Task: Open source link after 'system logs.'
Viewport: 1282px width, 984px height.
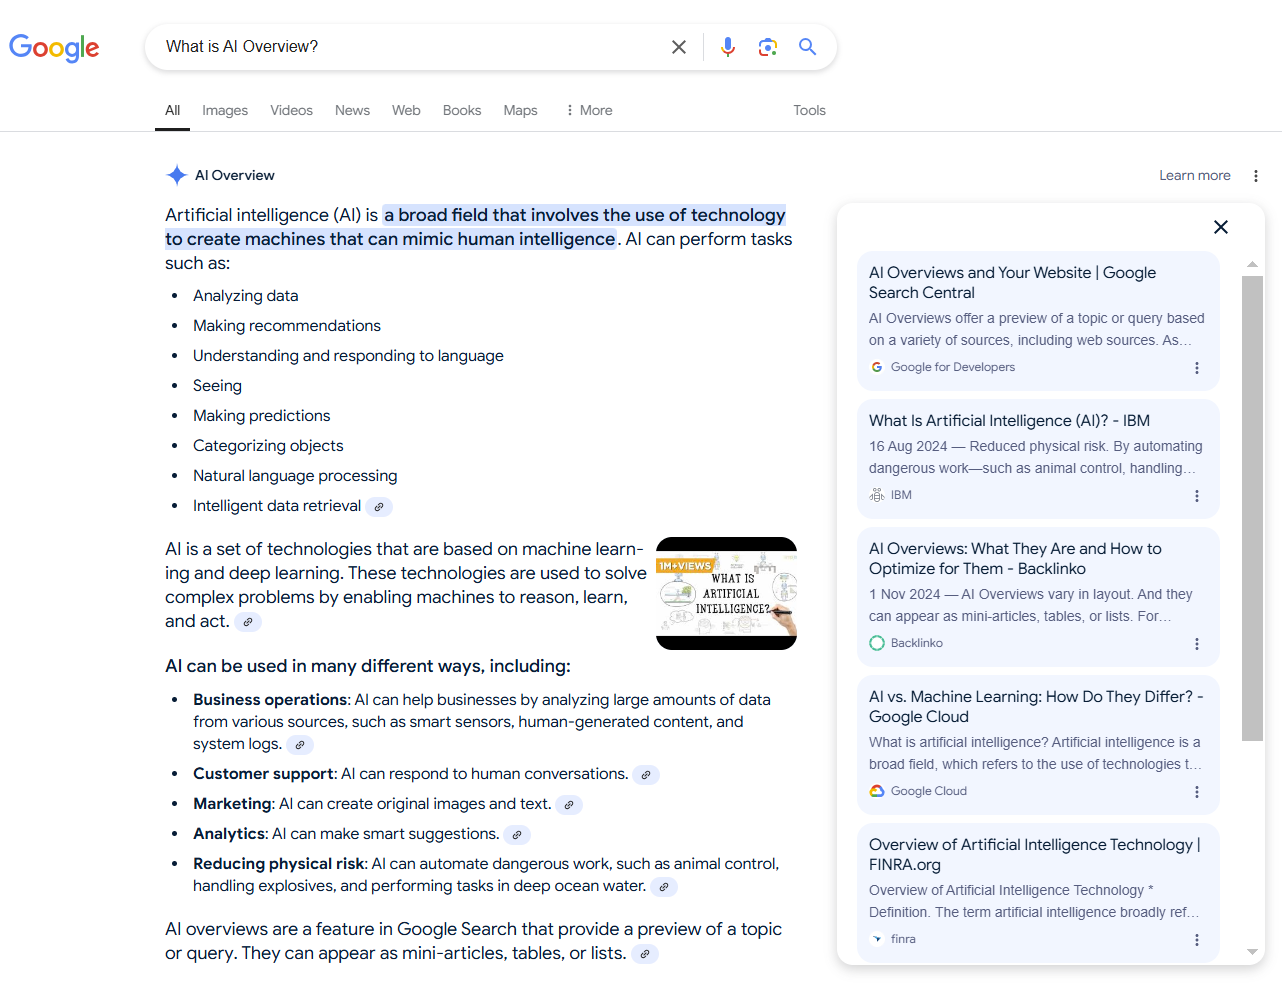Action: (x=300, y=745)
